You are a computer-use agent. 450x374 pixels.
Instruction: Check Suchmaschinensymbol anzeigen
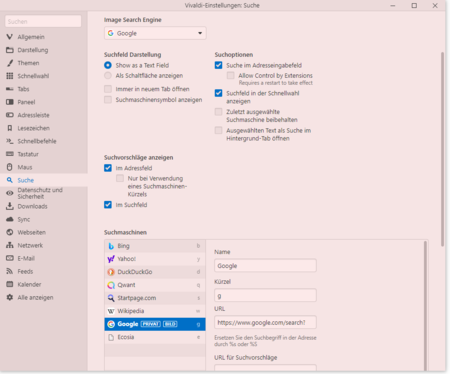pyautogui.click(x=108, y=100)
